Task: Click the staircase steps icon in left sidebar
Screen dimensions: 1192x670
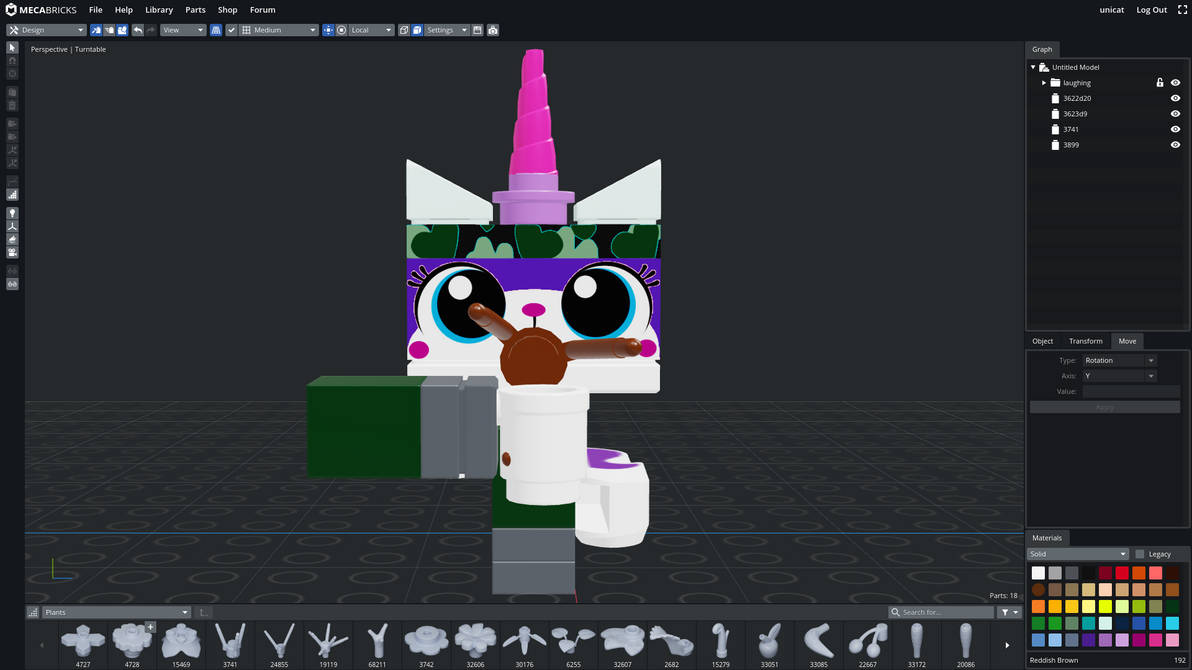Action: [x=12, y=195]
